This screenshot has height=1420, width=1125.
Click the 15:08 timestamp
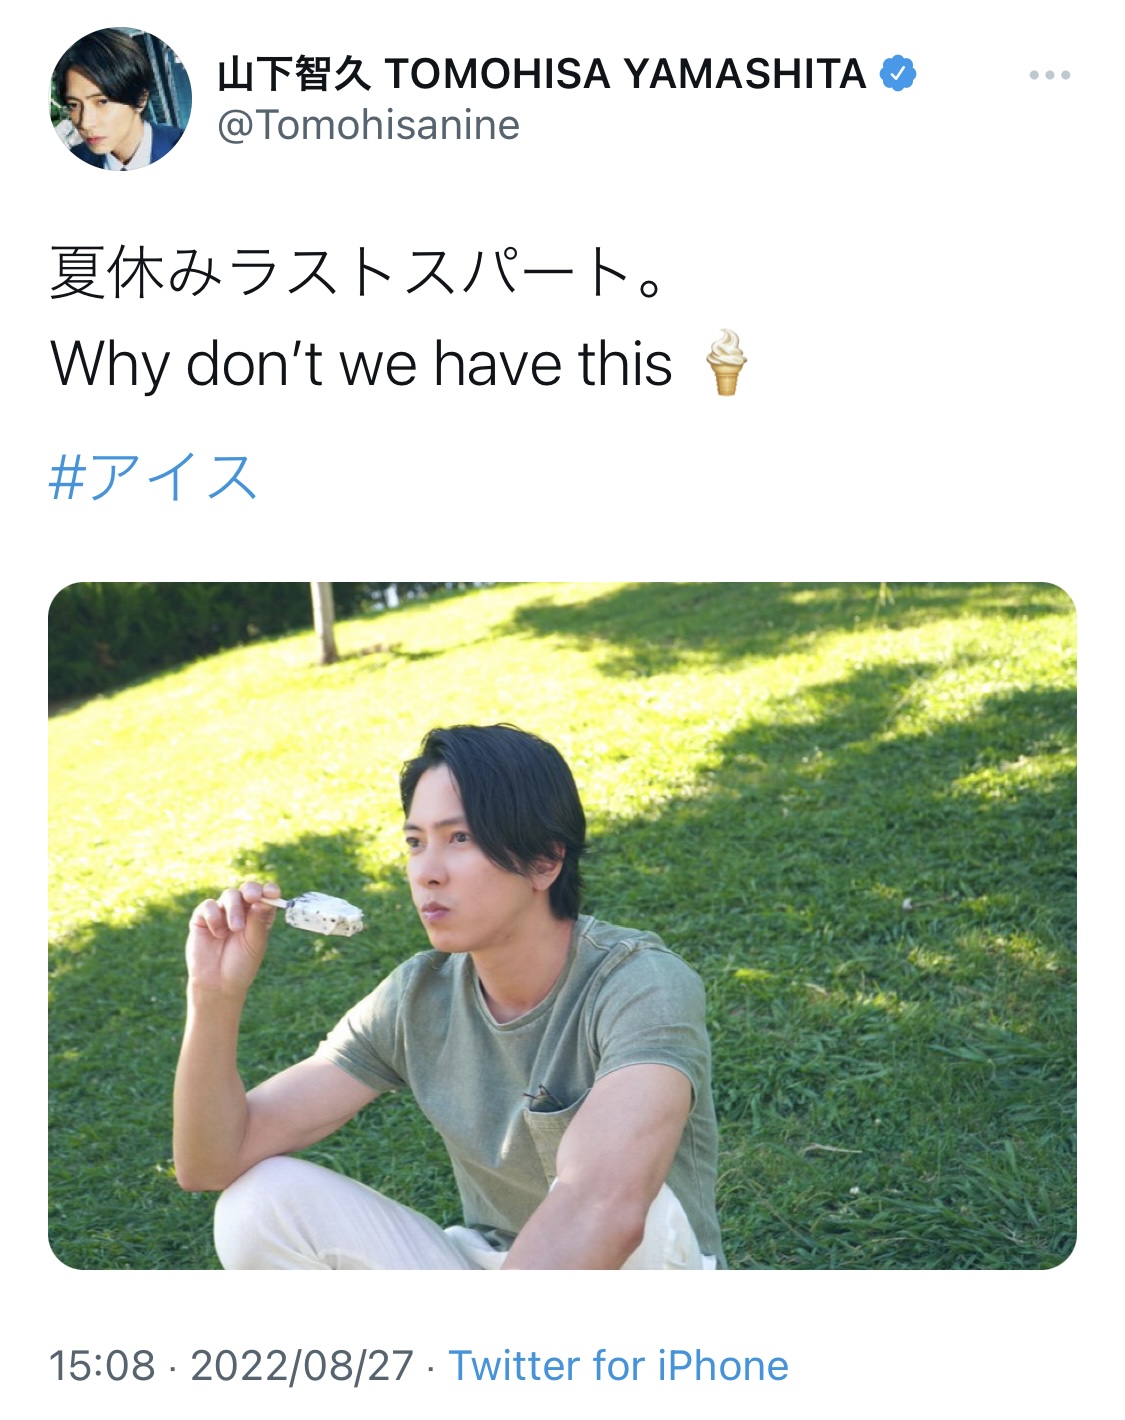[102, 1365]
